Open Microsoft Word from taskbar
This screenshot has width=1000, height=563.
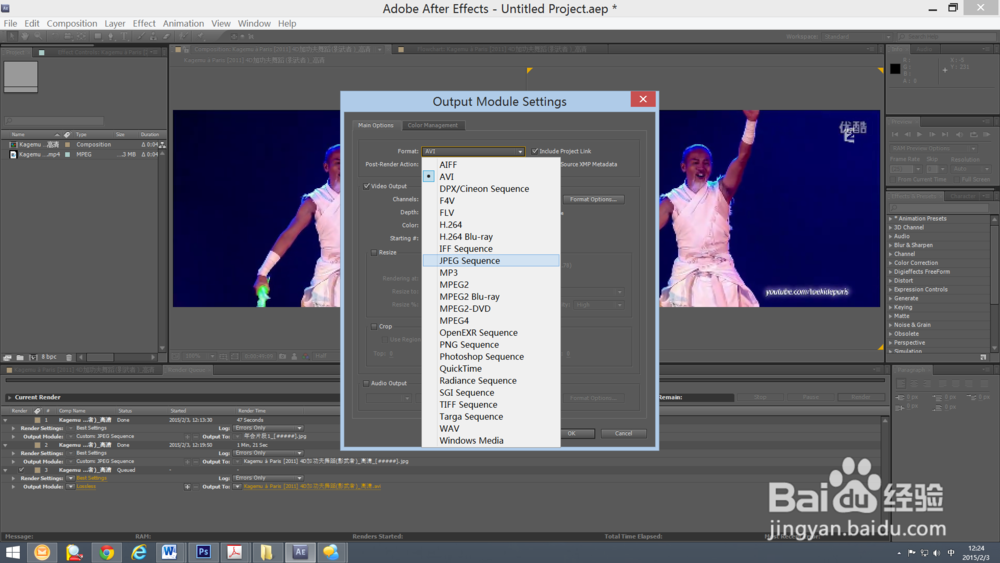(x=170, y=552)
